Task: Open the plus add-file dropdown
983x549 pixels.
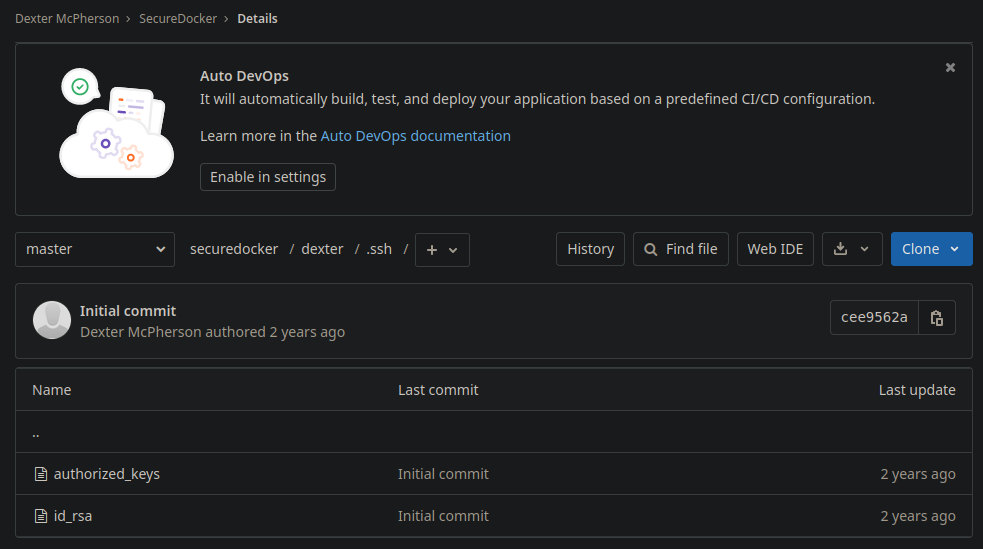Action: (442, 250)
